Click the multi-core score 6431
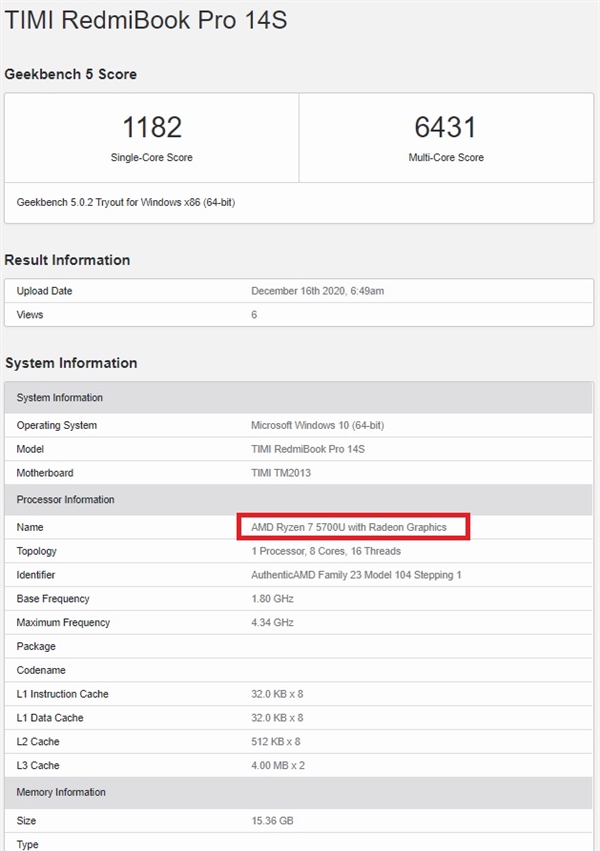Viewport: 600px width, 851px height. pyautogui.click(x=445, y=128)
